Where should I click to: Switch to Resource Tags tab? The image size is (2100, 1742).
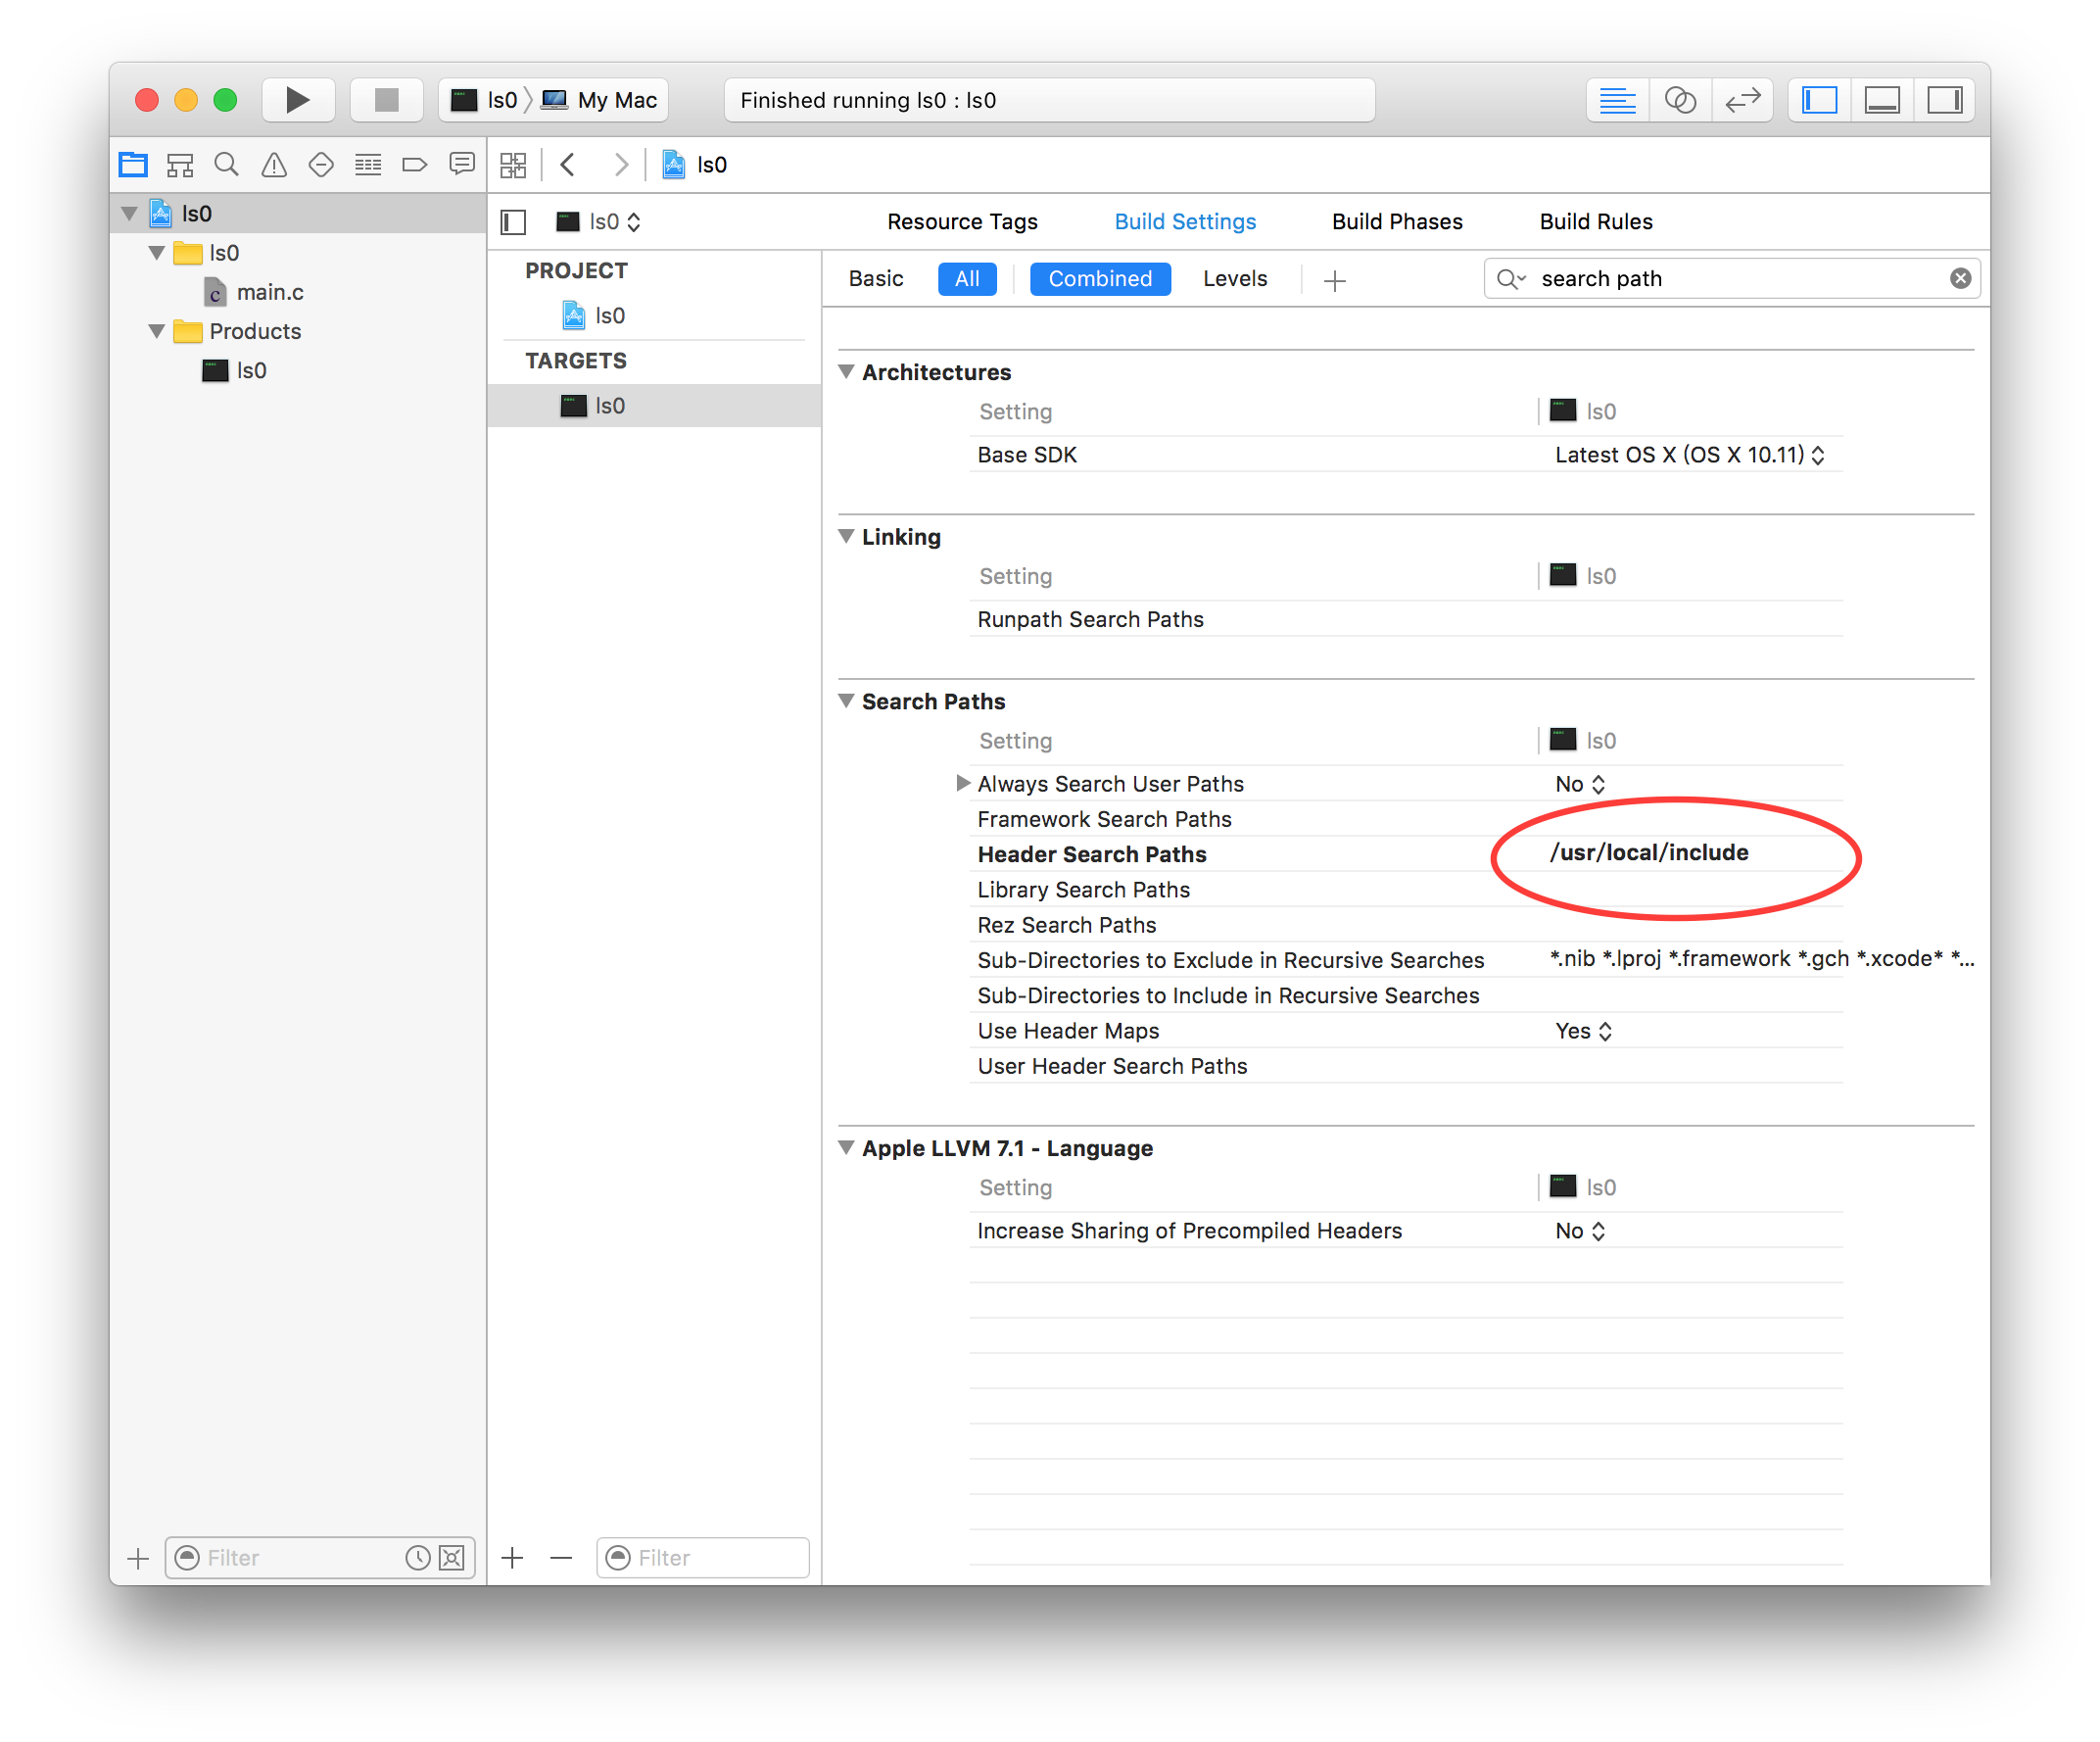(x=962, y=222)
